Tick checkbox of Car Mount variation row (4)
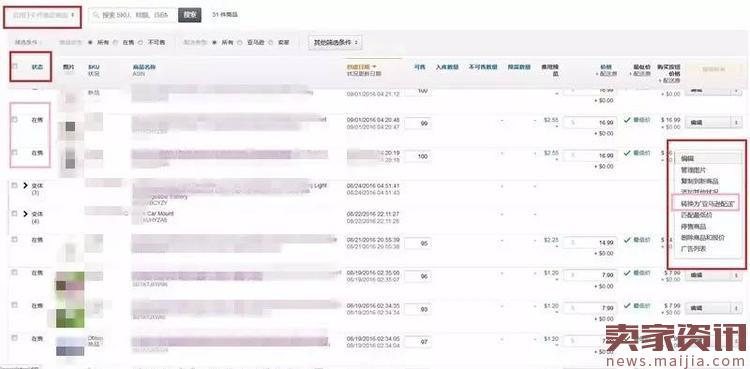750x369 pixels. pos(14,214)
